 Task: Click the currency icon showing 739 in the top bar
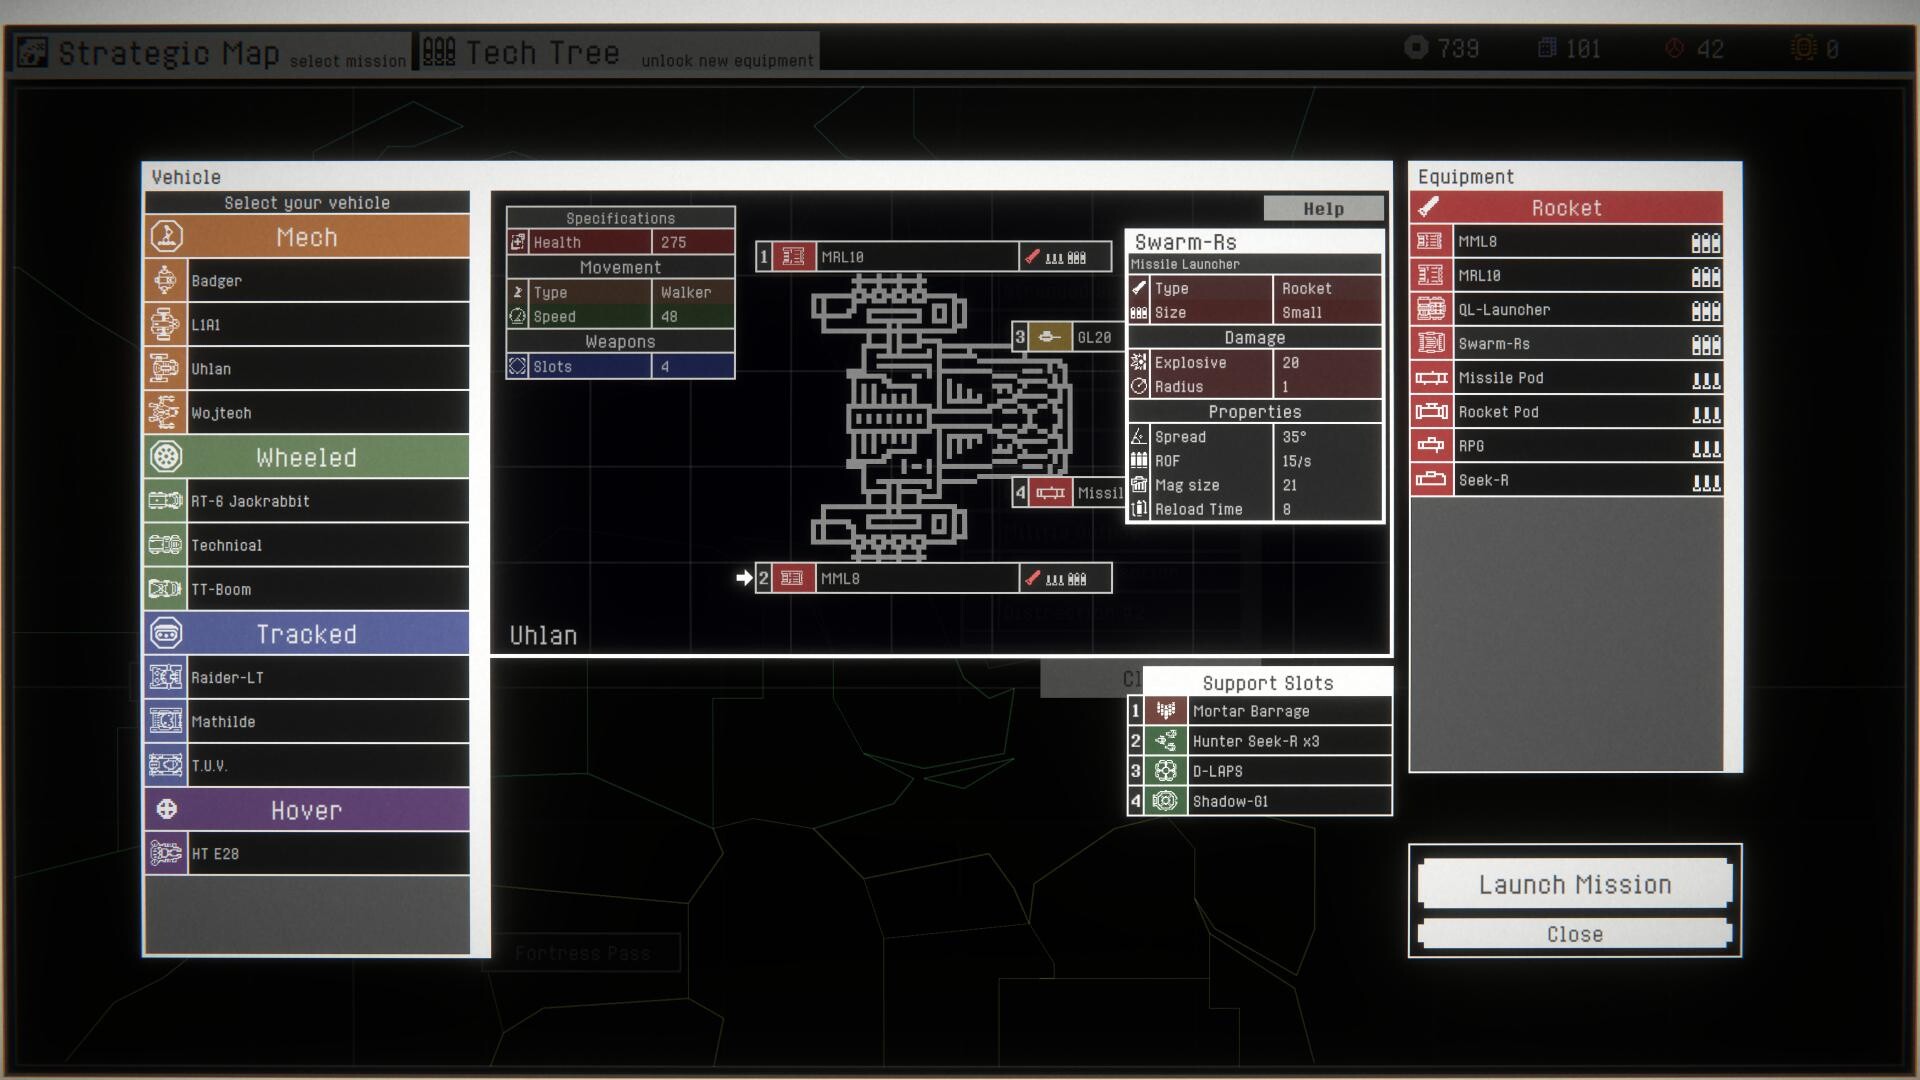coord(1416,47)
